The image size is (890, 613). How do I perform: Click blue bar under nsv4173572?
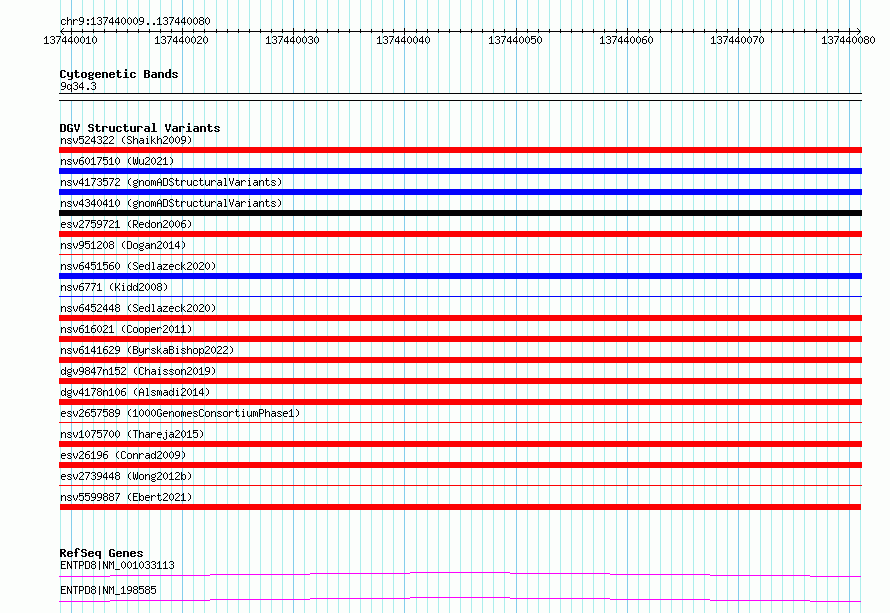click(x=460, y=192)
